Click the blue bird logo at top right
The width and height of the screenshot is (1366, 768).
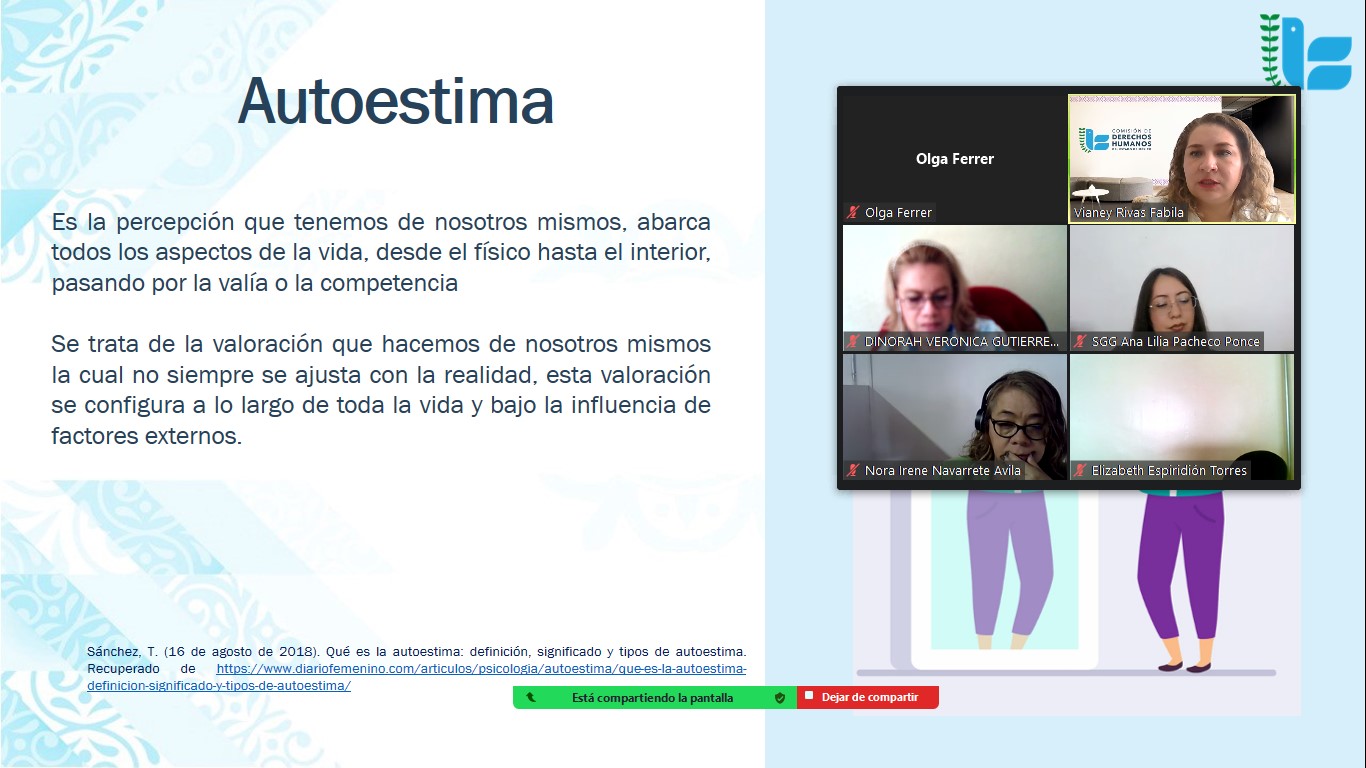click(x=1311, y=53)
